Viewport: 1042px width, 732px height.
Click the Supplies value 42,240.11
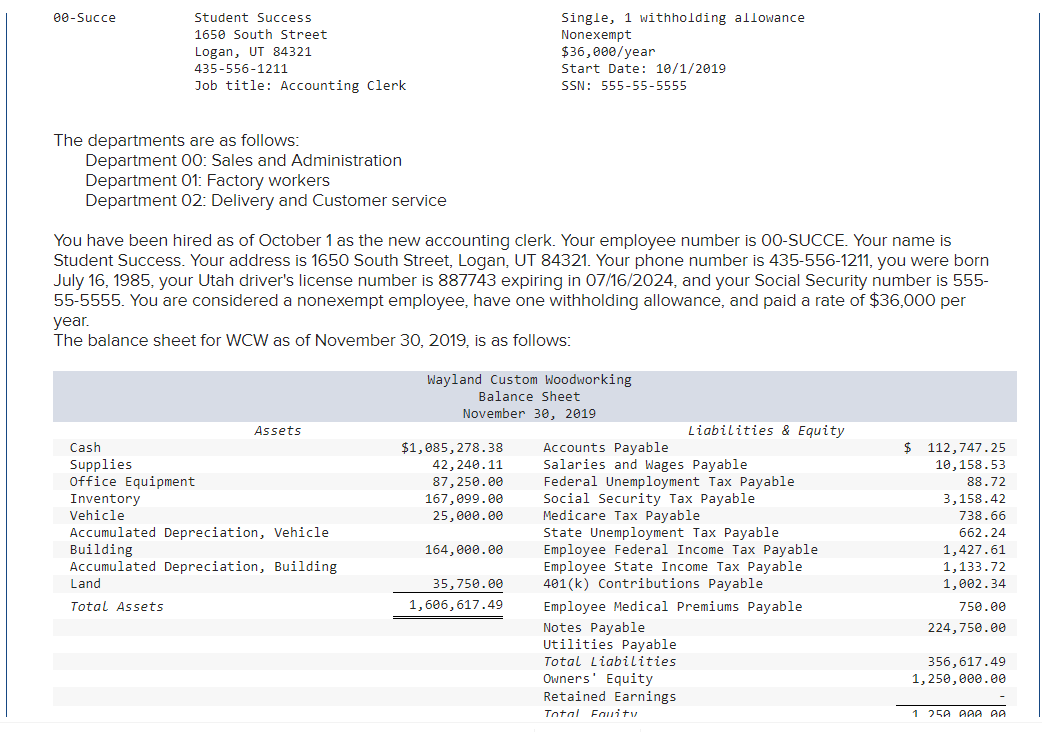coord(468,464)
